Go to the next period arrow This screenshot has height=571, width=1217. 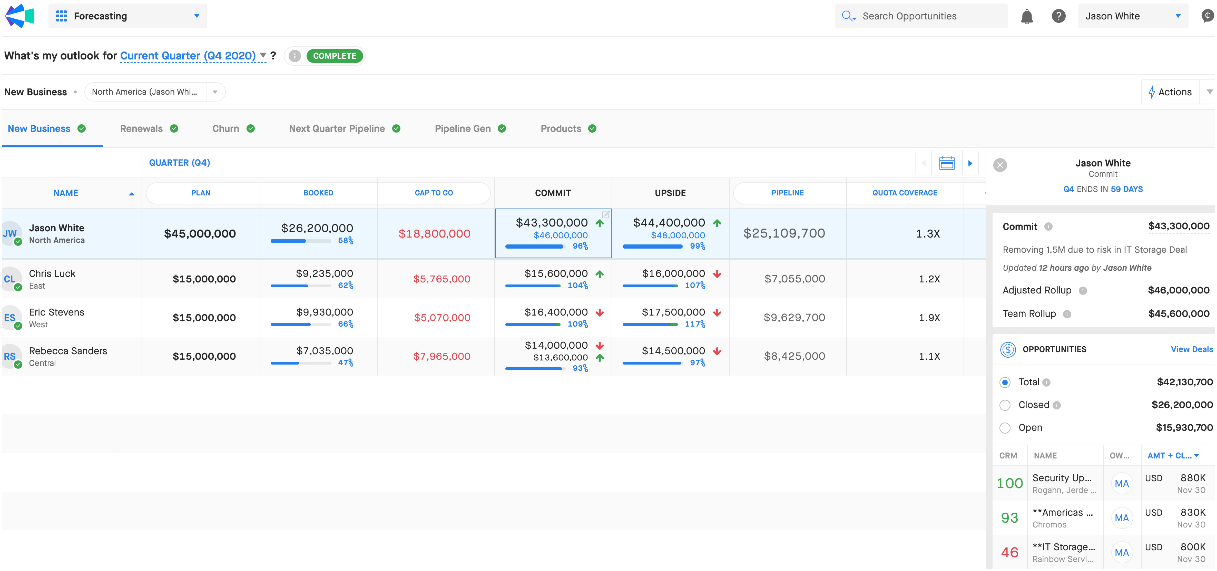(970, 163)
